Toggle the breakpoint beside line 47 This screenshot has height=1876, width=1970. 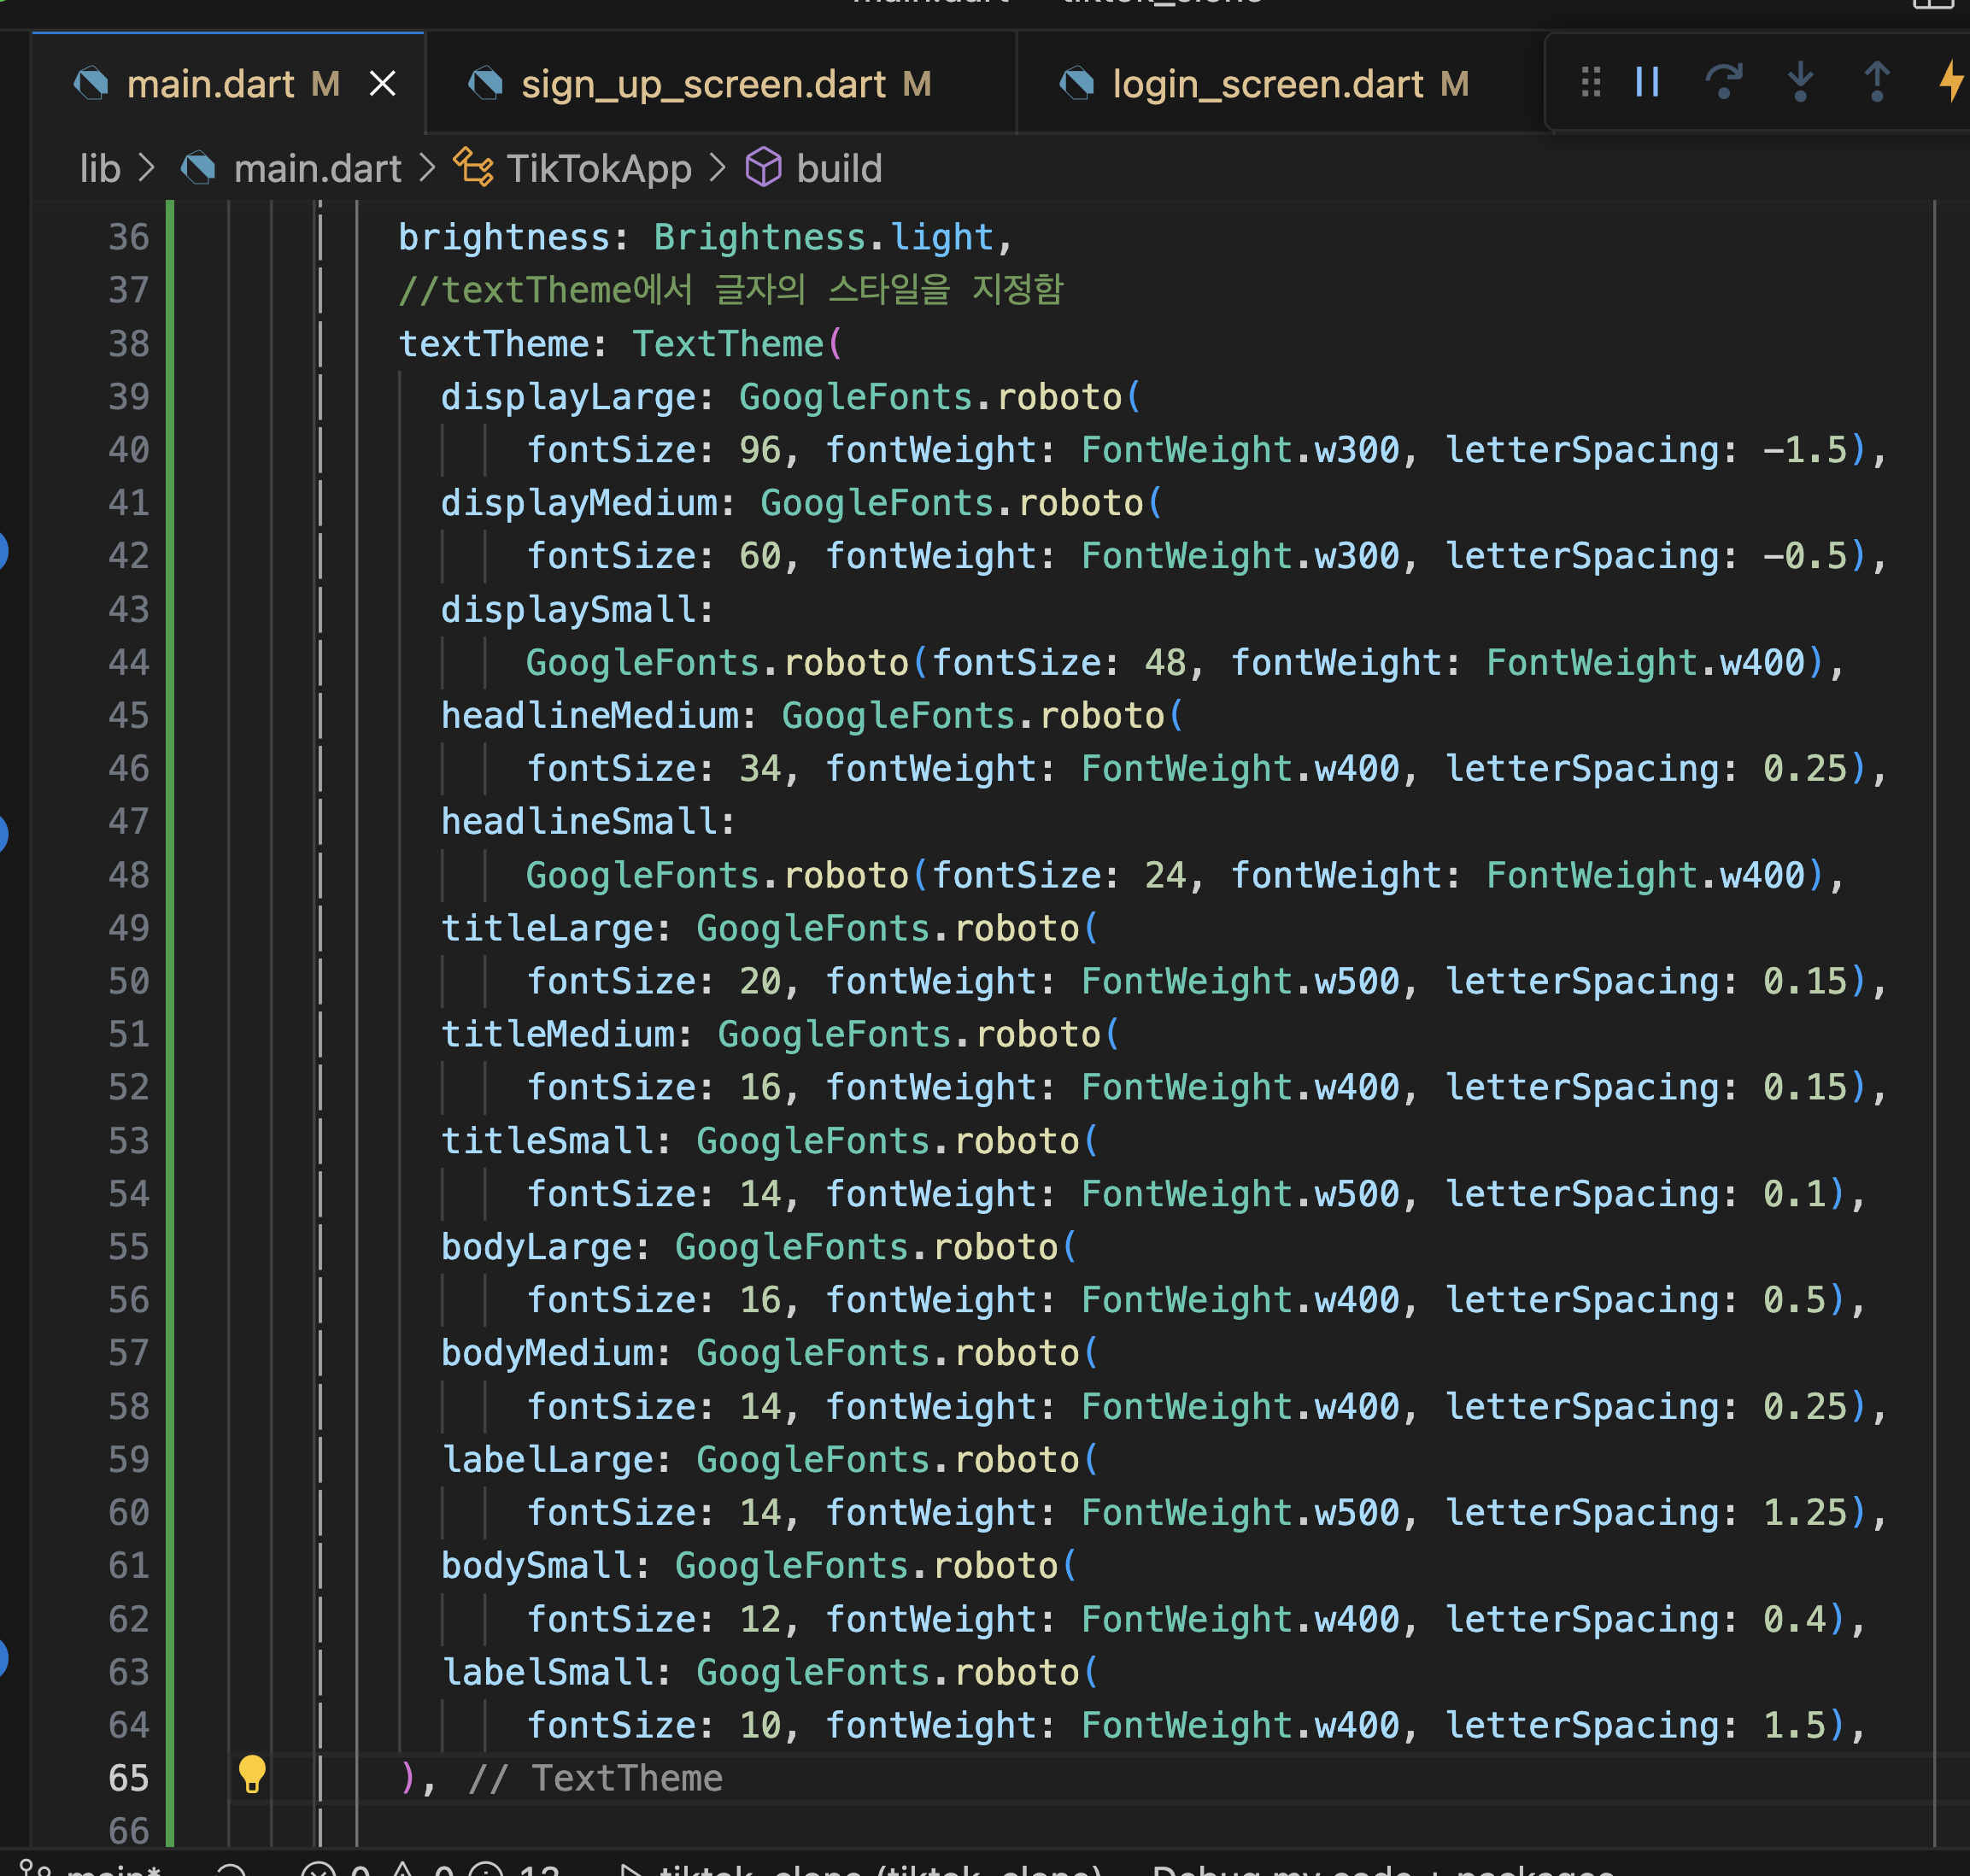point(3,833)
